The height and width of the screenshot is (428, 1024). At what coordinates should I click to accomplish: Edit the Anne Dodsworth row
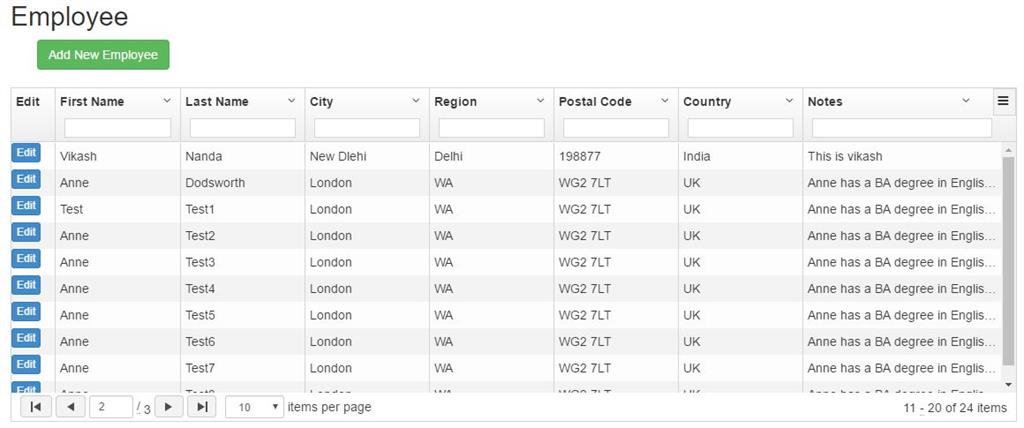pos(26,179)
